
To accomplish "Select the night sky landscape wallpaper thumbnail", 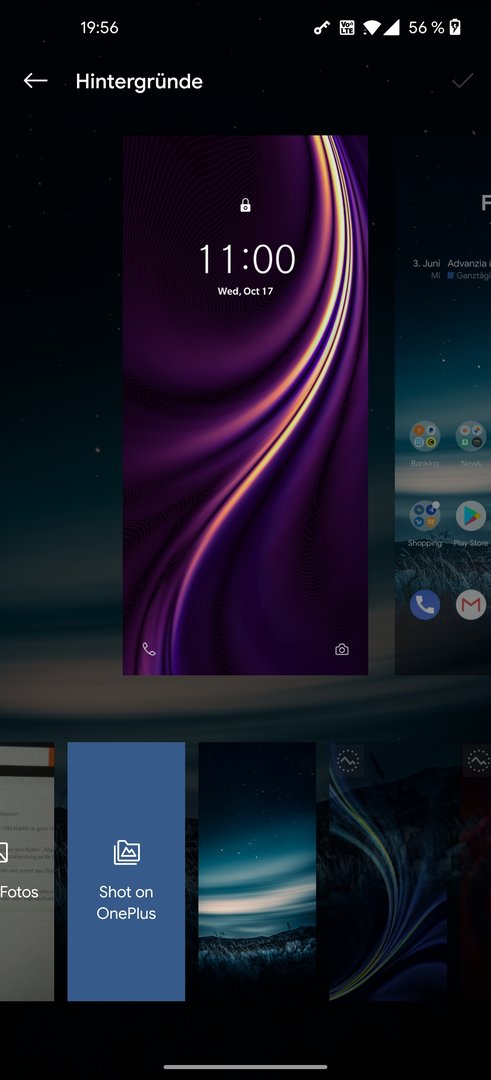I will click(257, 871).
